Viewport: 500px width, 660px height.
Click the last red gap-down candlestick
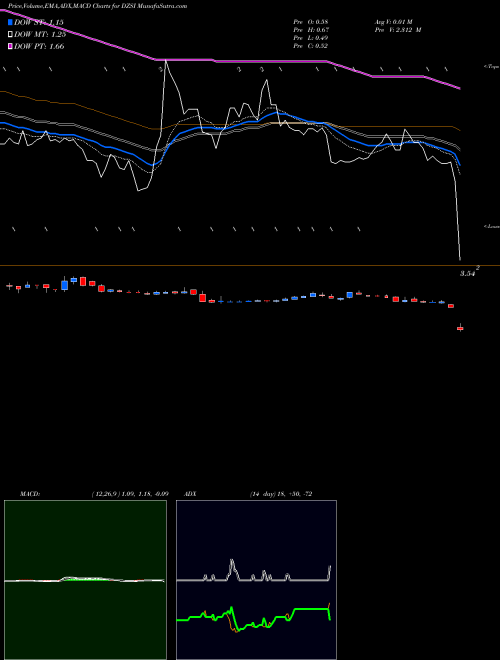tap(460, 328)
